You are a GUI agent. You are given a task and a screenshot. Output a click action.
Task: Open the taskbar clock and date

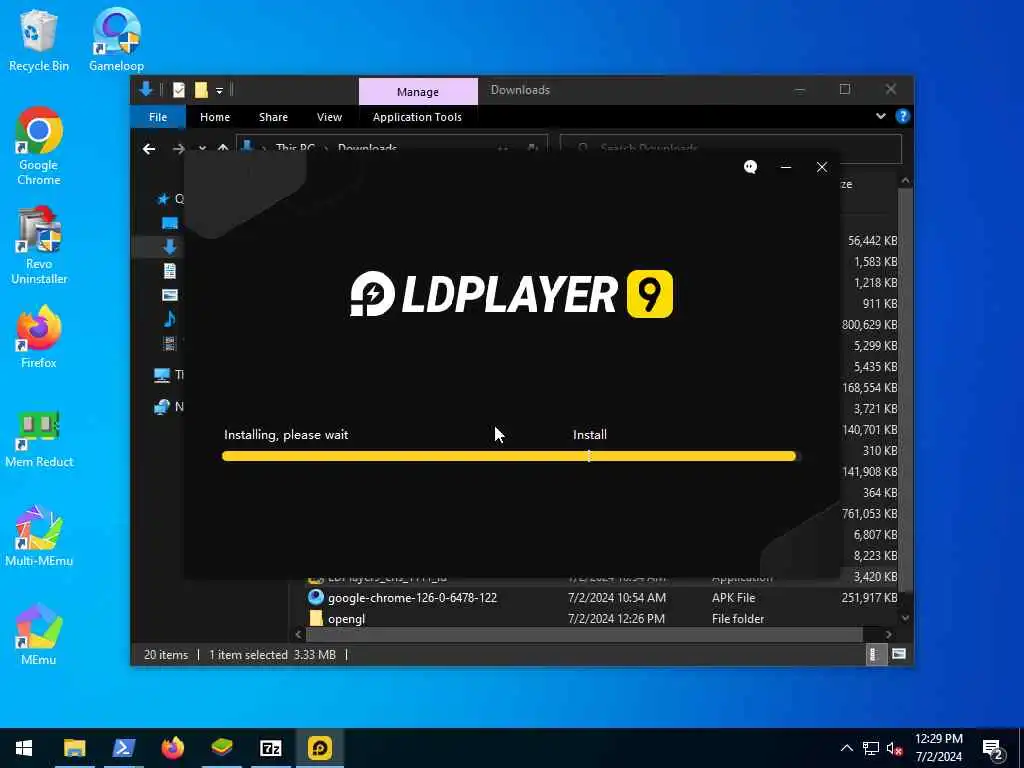point(938,748)
